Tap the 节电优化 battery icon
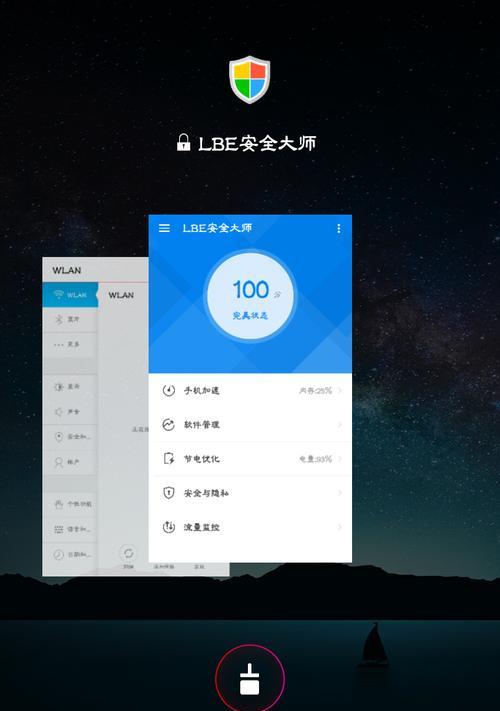This screenshot has width=500, height=711. point(169,458)
